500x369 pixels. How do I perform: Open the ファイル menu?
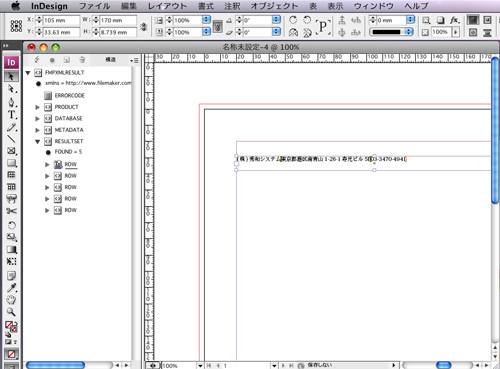click(94, 6)
